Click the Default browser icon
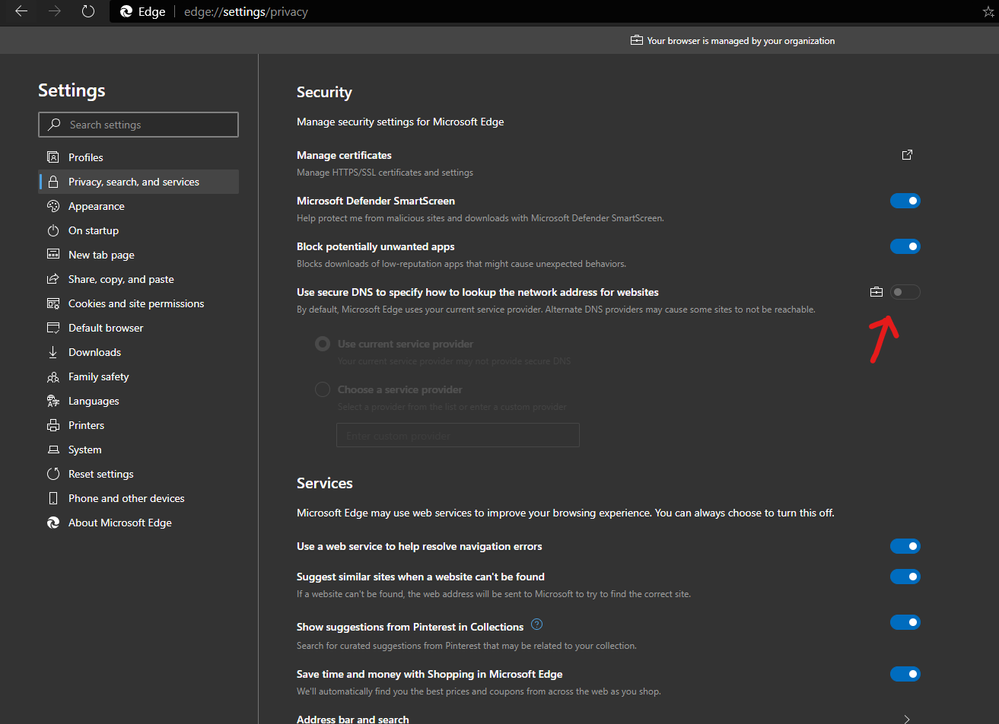The height and width of the screenshot is (724, 999). 53,328
